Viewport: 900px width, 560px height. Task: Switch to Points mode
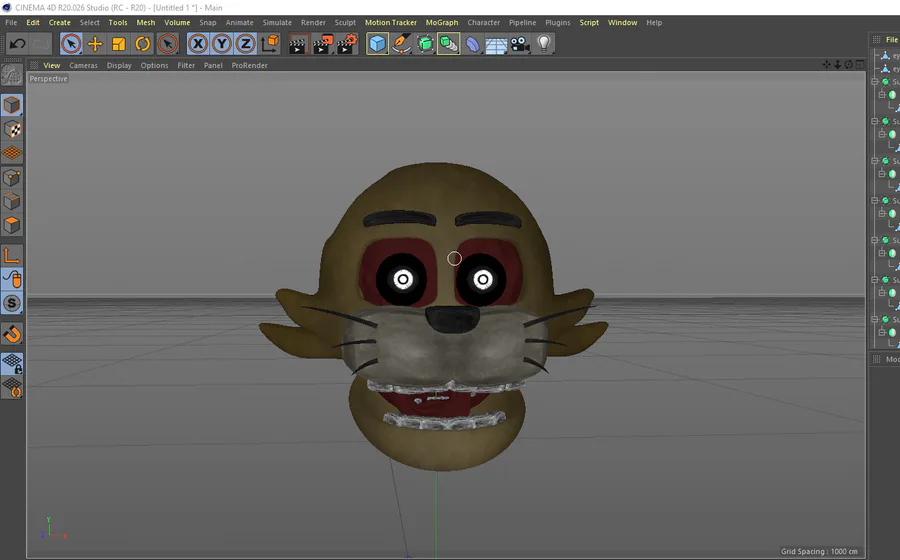coord(11,177)
